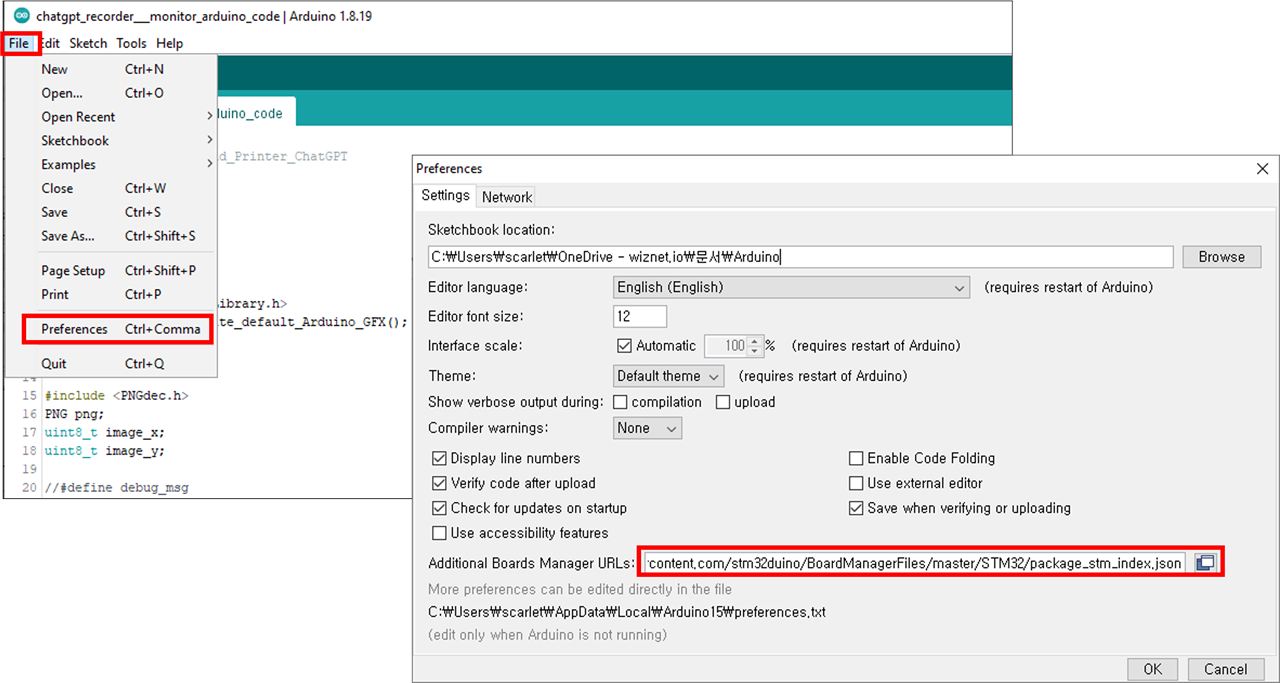The height and width of the screenshot is (683, 1280).
Task: Click the Additional Boards Manager URLs field
Action: point(917,563)
